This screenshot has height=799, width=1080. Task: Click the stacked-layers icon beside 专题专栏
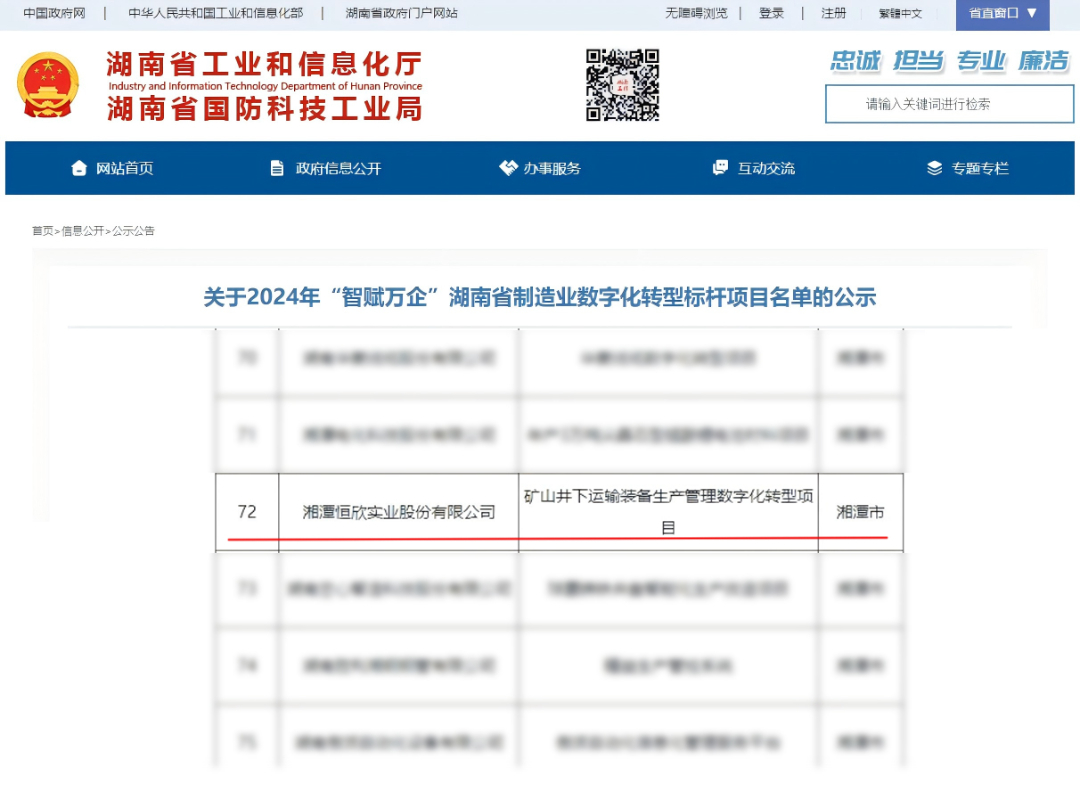935,168
